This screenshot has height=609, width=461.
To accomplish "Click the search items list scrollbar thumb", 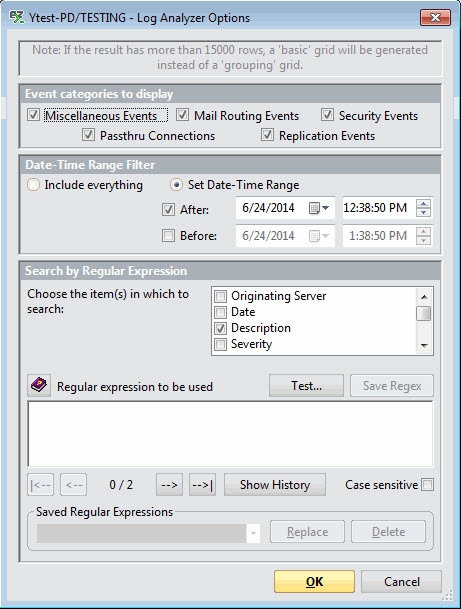I will (424, 313).
